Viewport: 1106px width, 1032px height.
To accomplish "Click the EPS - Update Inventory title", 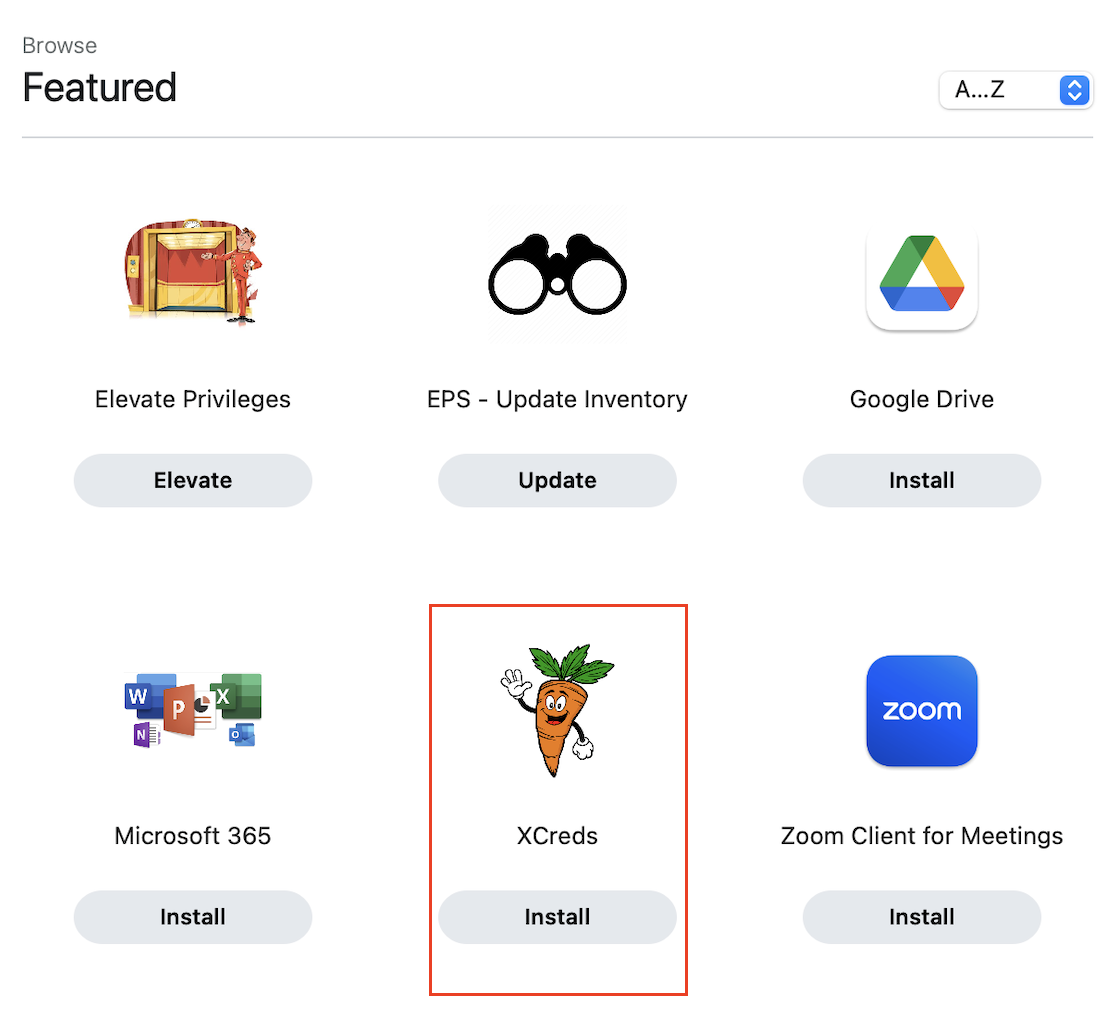I will point(557,399).
